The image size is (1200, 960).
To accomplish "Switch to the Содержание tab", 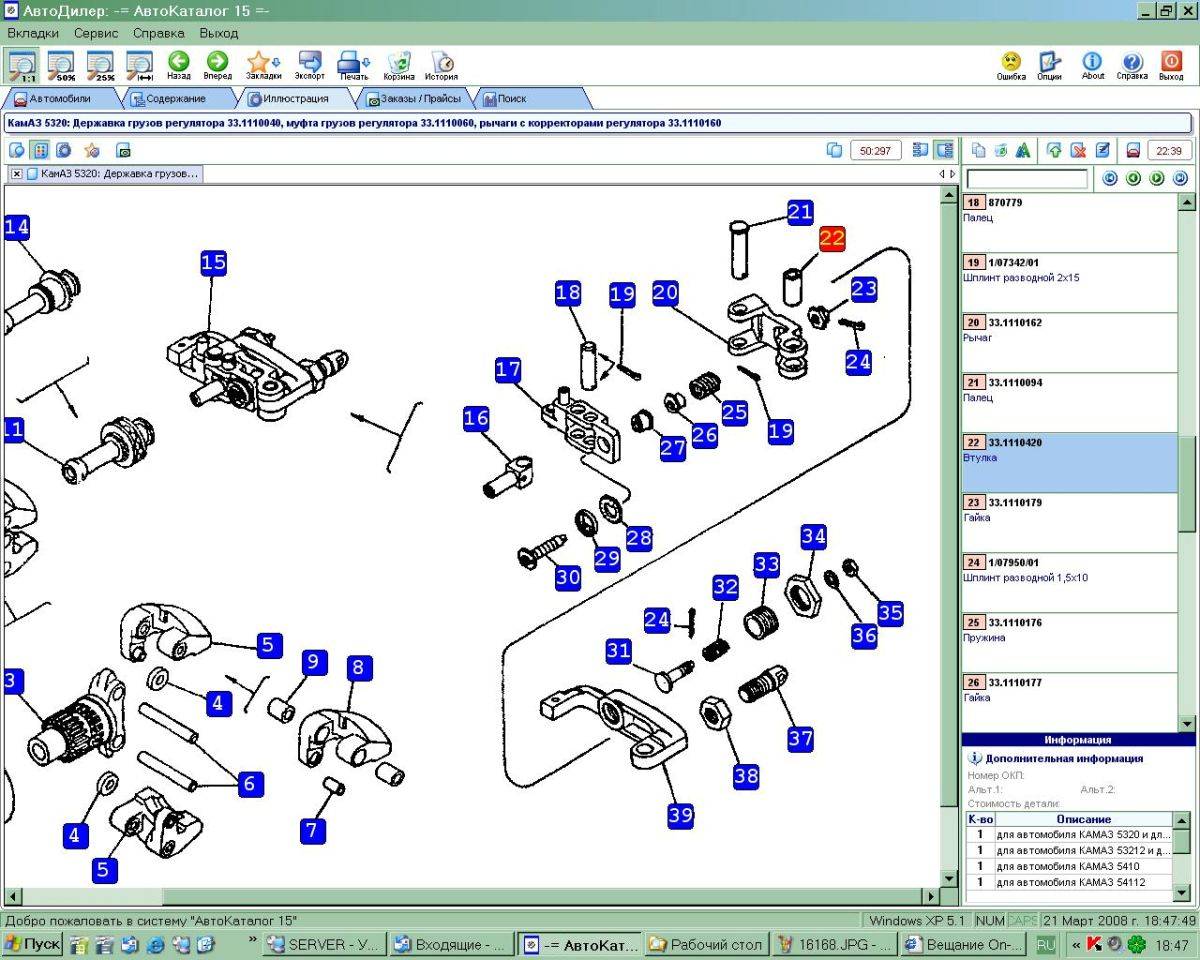I will pos(175,98).
